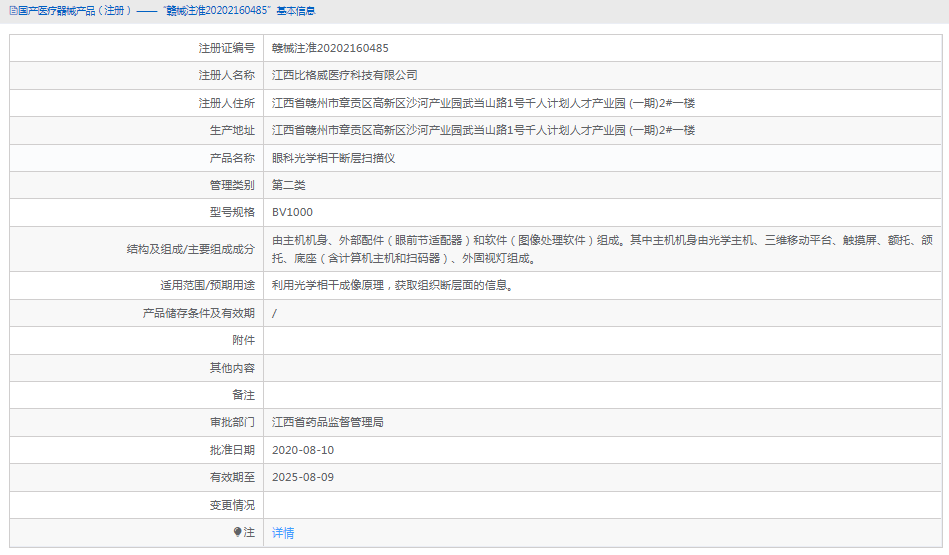Click the 注册人住所 row label
949x555 pixels.
pyautogui.click(x=226, y=103)
